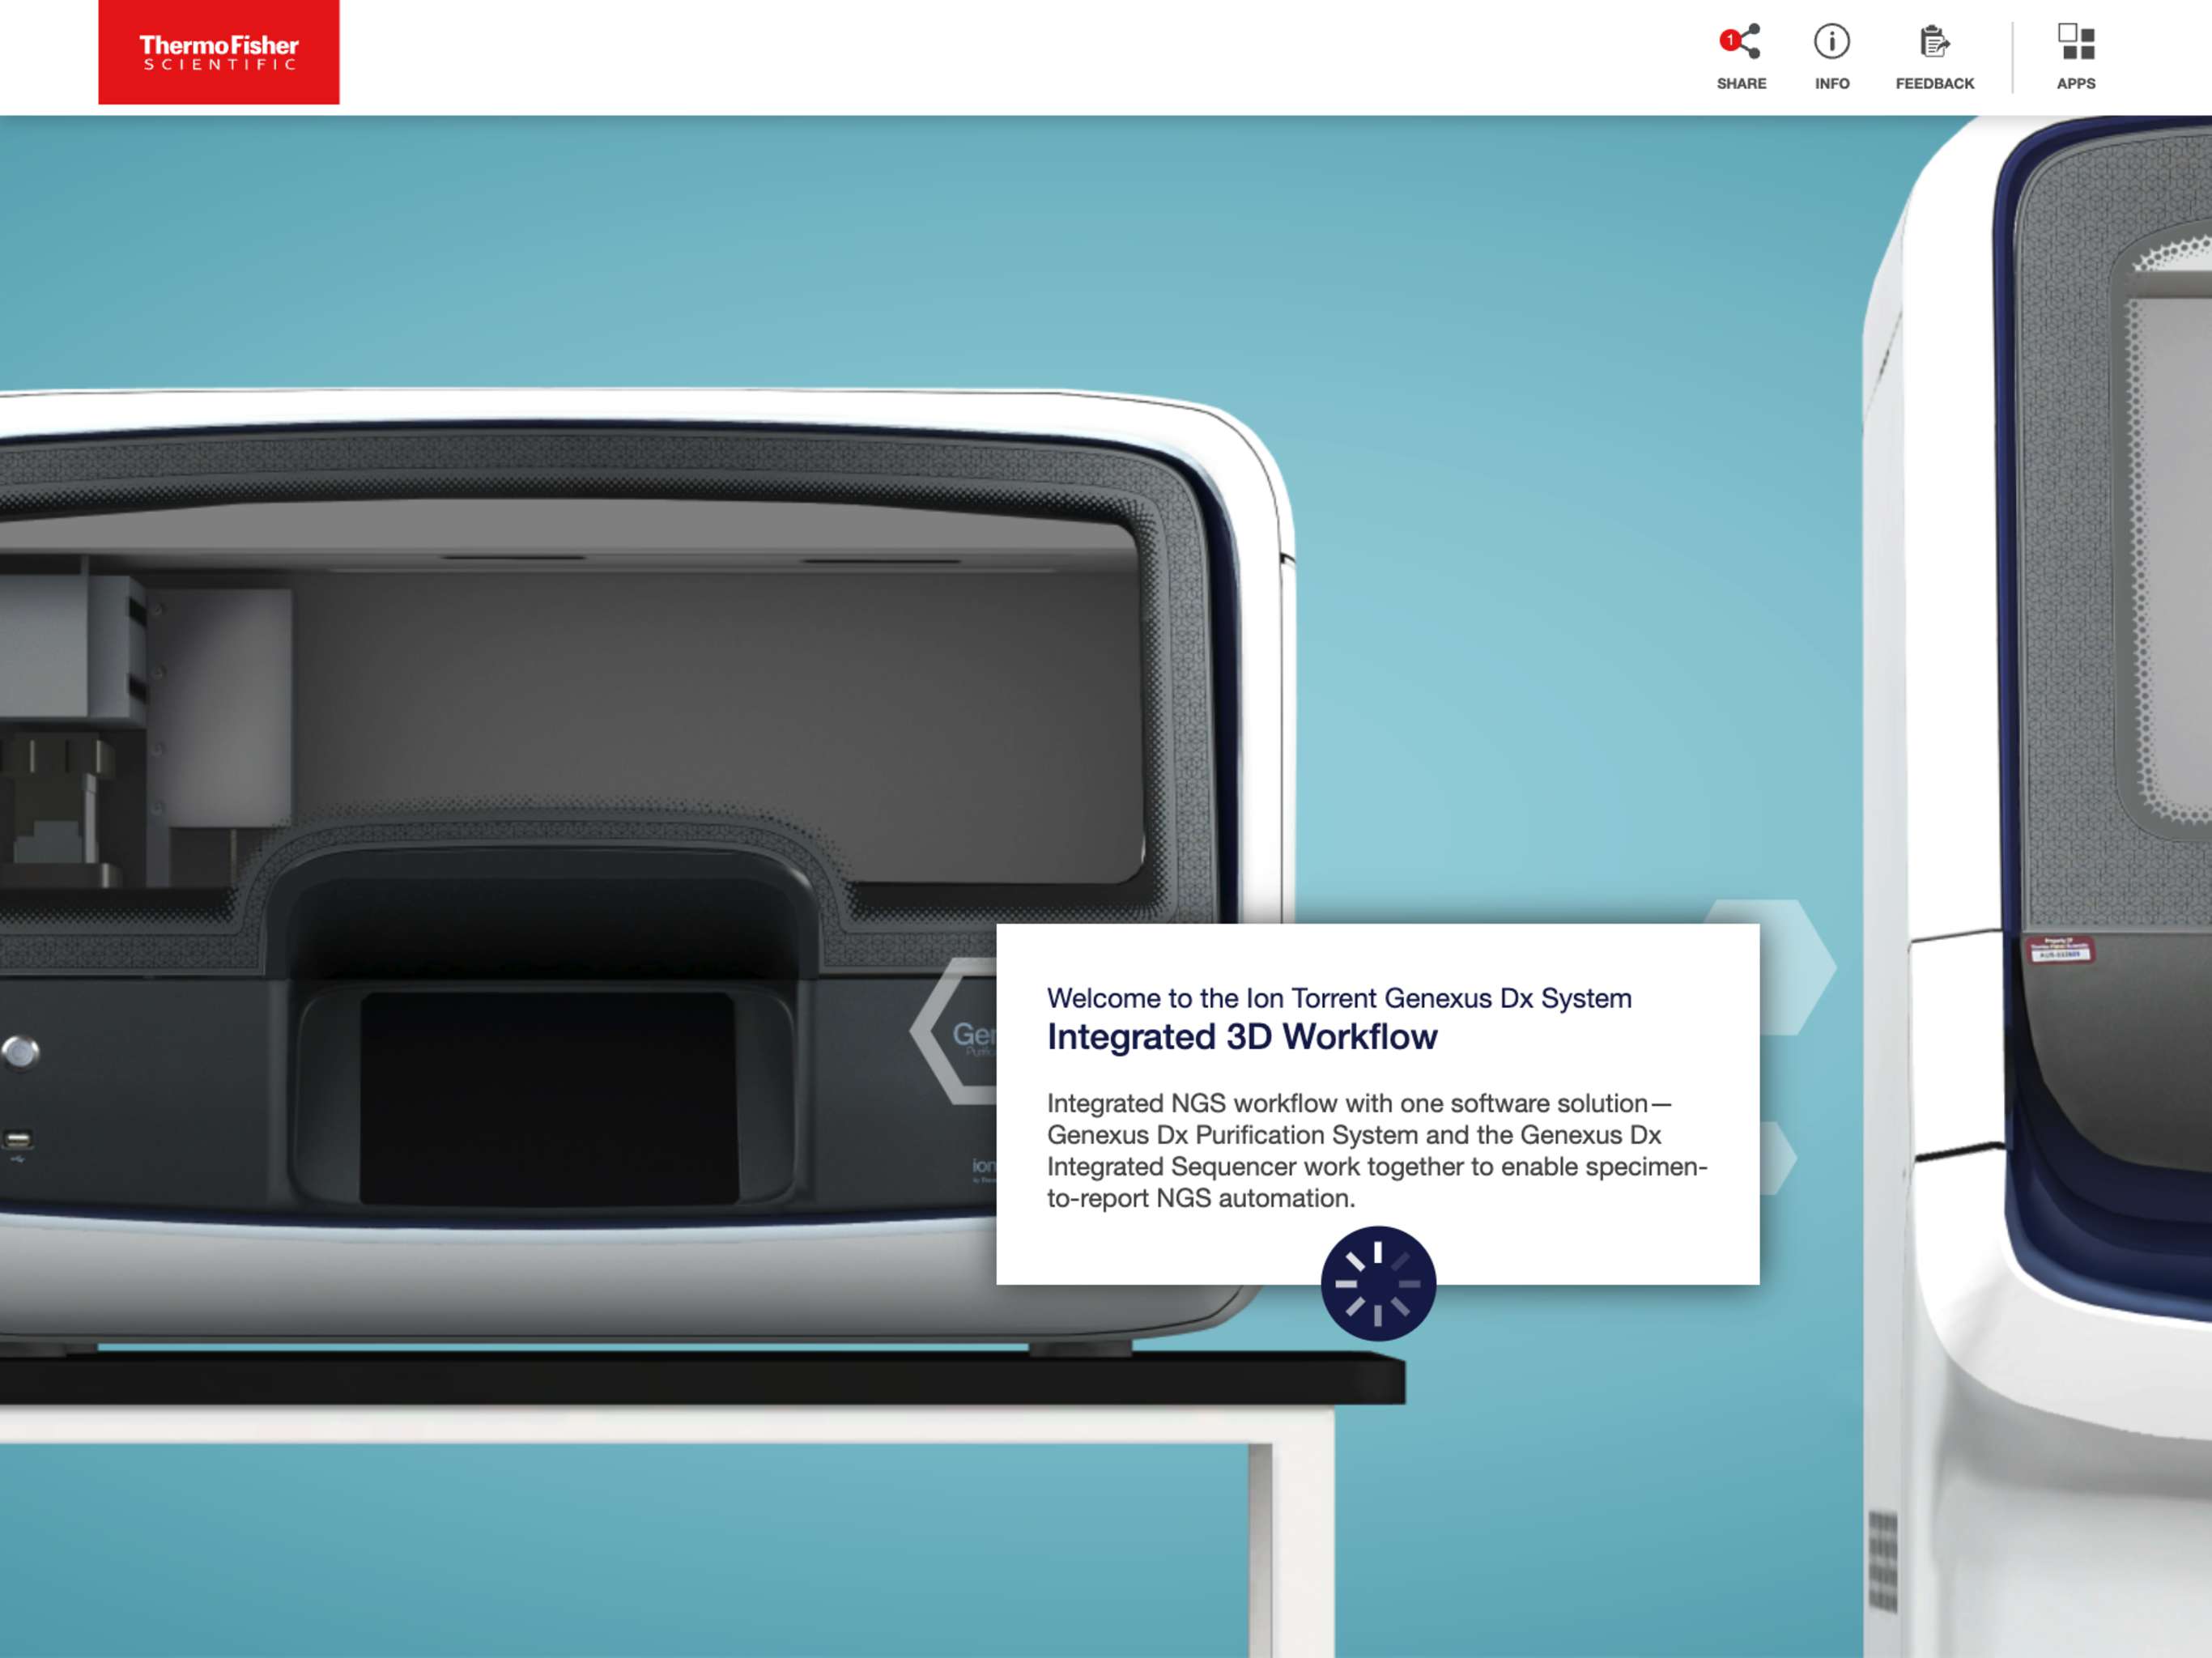Click the Integrated 3D Workflow heading
Image resolution: width=2212 pixels, height=1658 pixels.
pyautogui.click(x=1241, y=1037)
